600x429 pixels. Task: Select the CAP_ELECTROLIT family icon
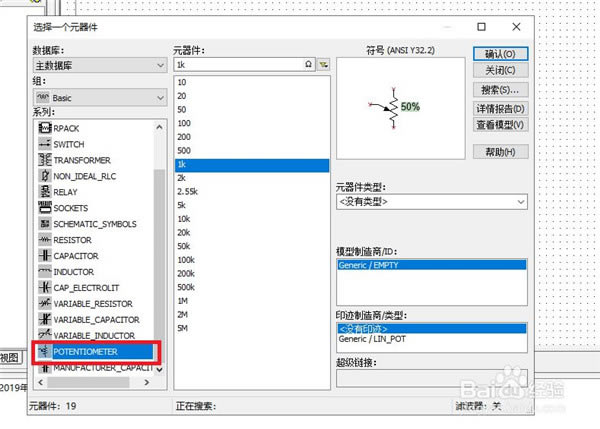point(45,287)
